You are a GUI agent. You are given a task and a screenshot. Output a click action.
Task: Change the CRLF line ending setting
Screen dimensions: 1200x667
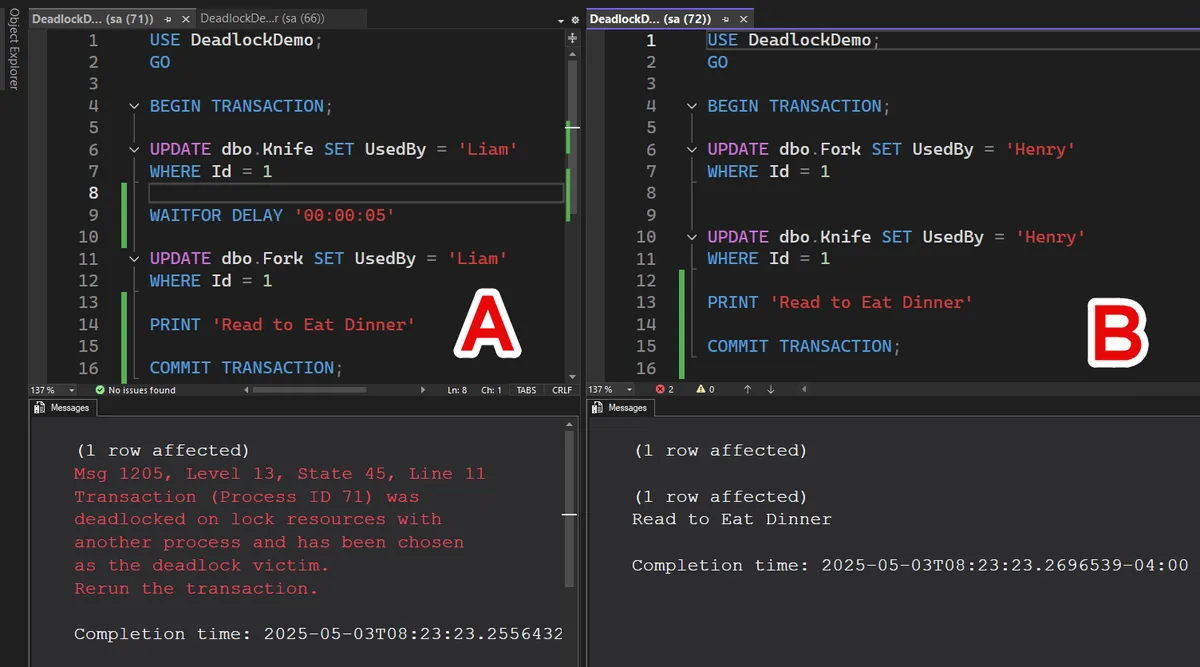pyautogui.click(x=561, y=390)
